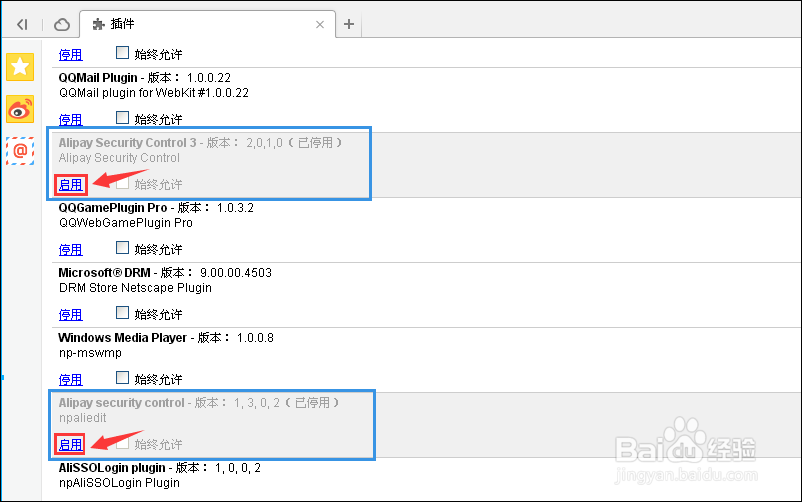The height and width of the screenshot is (502, 802).
Task: Disable Microsoft DRM via 停用 link
Action: [71, 315]
